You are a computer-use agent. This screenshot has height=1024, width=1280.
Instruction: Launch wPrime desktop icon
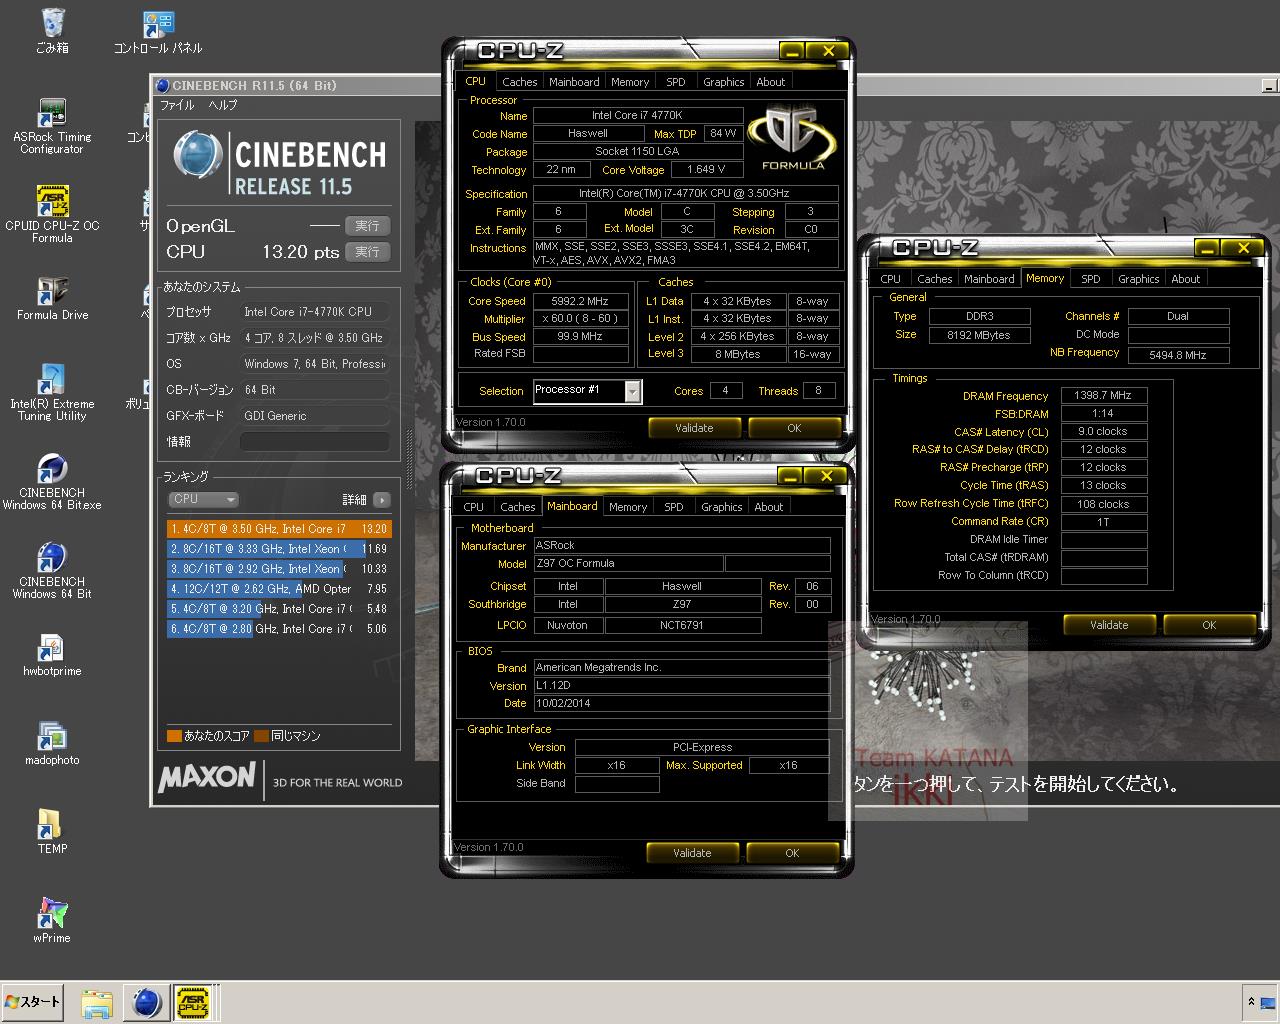click(x=52, y=920)
